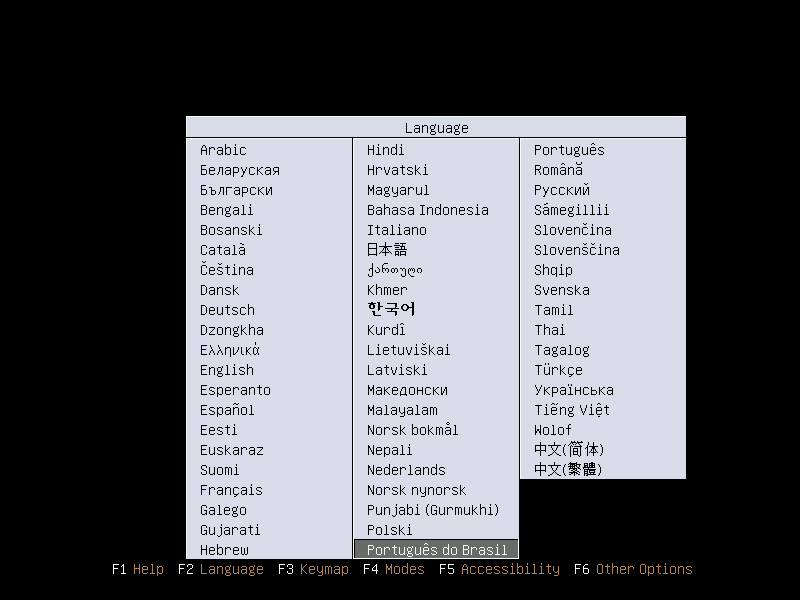Select Русский entry
The image size is (800, 600).
(562, 190)
